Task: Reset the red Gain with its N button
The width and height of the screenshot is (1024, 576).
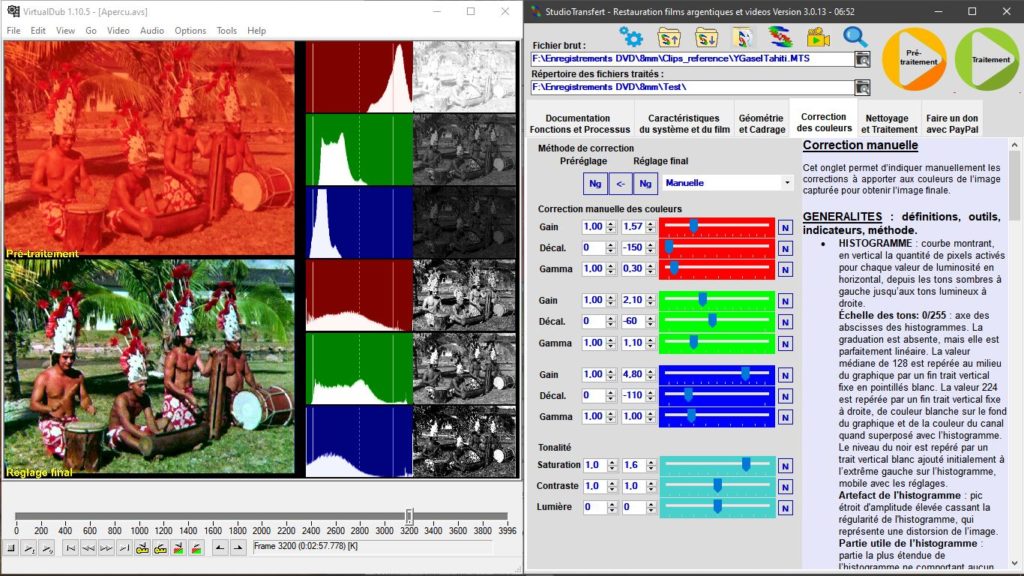Action: coord(785,227)
